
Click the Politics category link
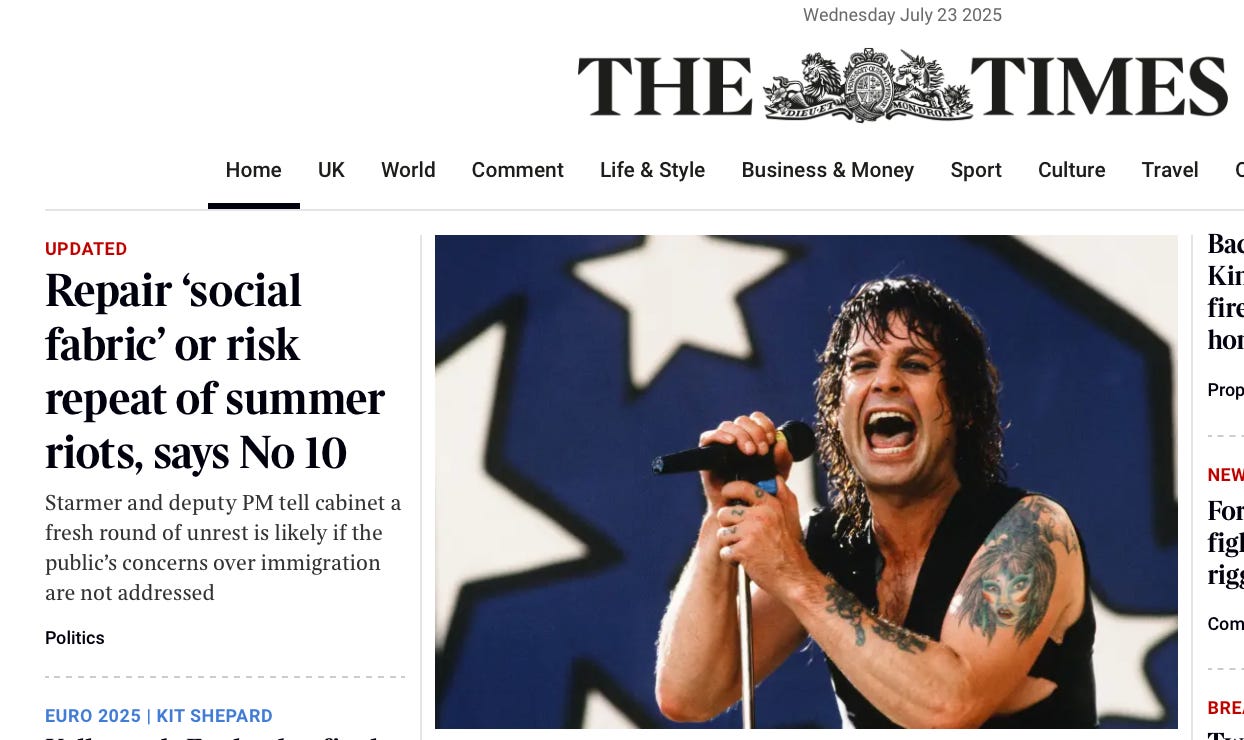(x=75, y=638)
